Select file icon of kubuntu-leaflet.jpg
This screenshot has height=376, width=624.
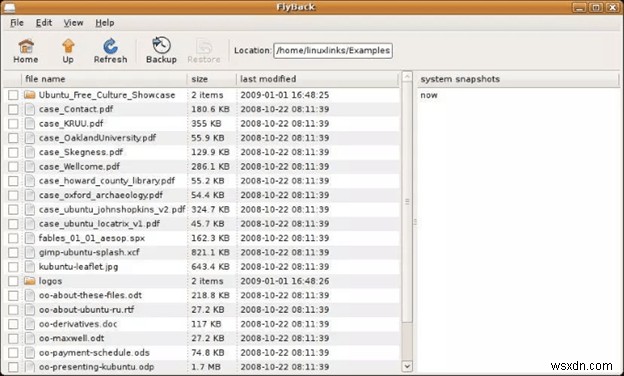[x=30, y=267]
